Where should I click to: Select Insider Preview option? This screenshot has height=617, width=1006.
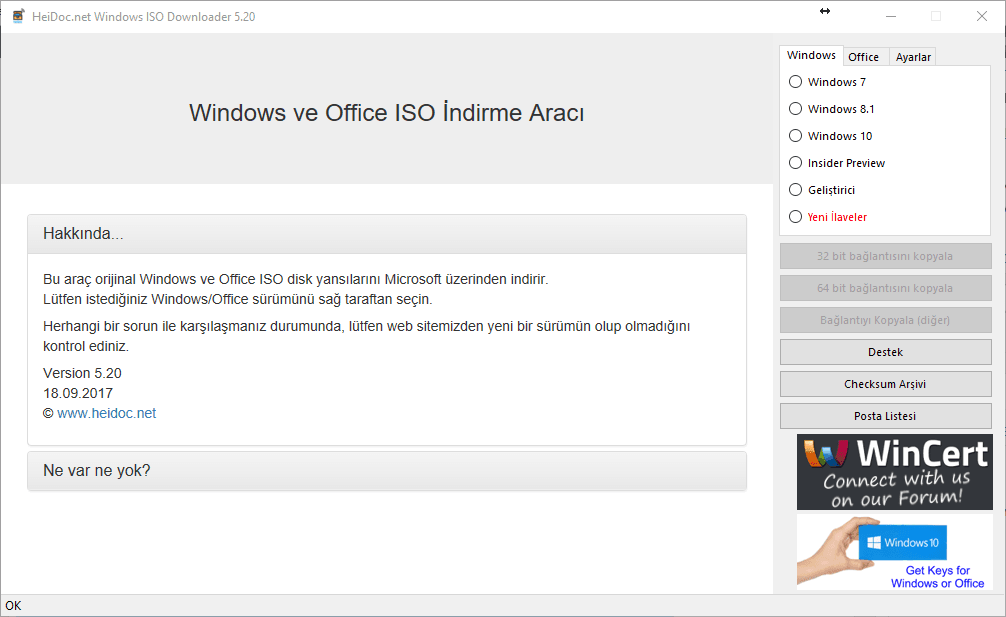click(x=837, y=163)
